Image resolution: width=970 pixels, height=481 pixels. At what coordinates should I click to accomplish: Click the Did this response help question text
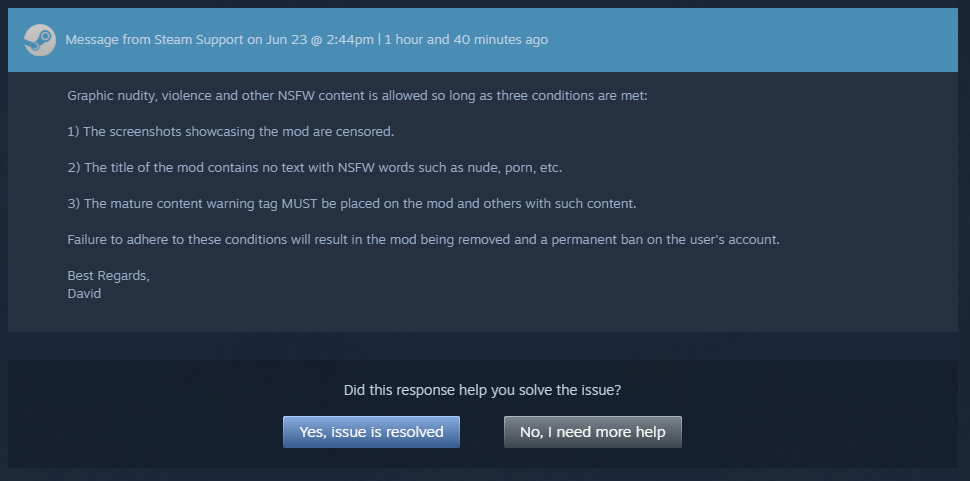tap(489, 389)
